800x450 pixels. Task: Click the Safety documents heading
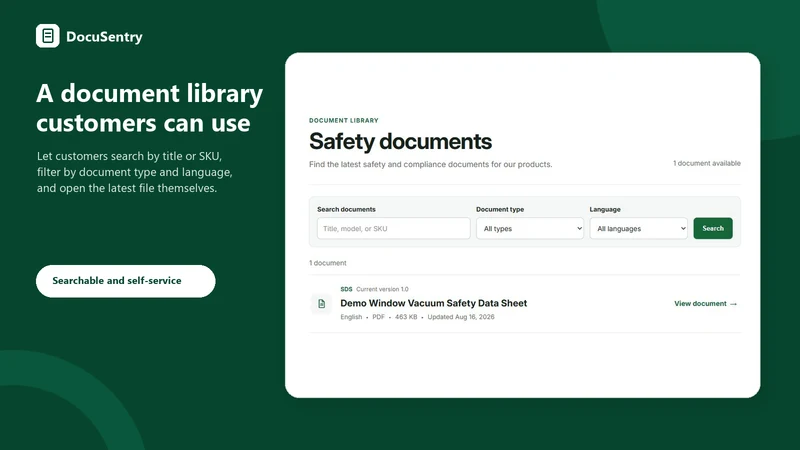tap(401, 141)
